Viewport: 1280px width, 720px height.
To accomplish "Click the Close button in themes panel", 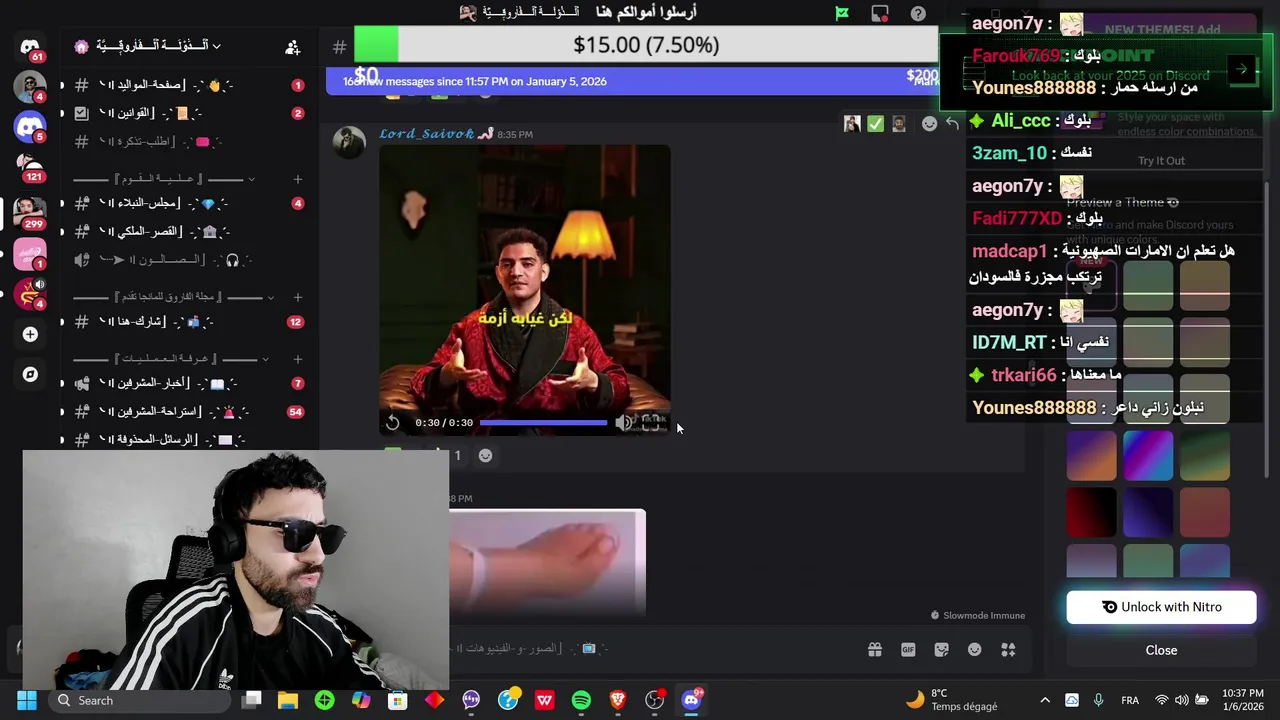I will click(1161, 650).
